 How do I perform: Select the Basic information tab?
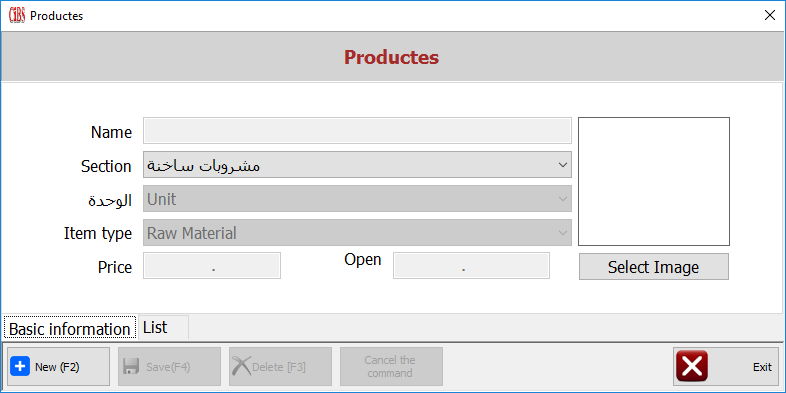[x=70, y=329]
